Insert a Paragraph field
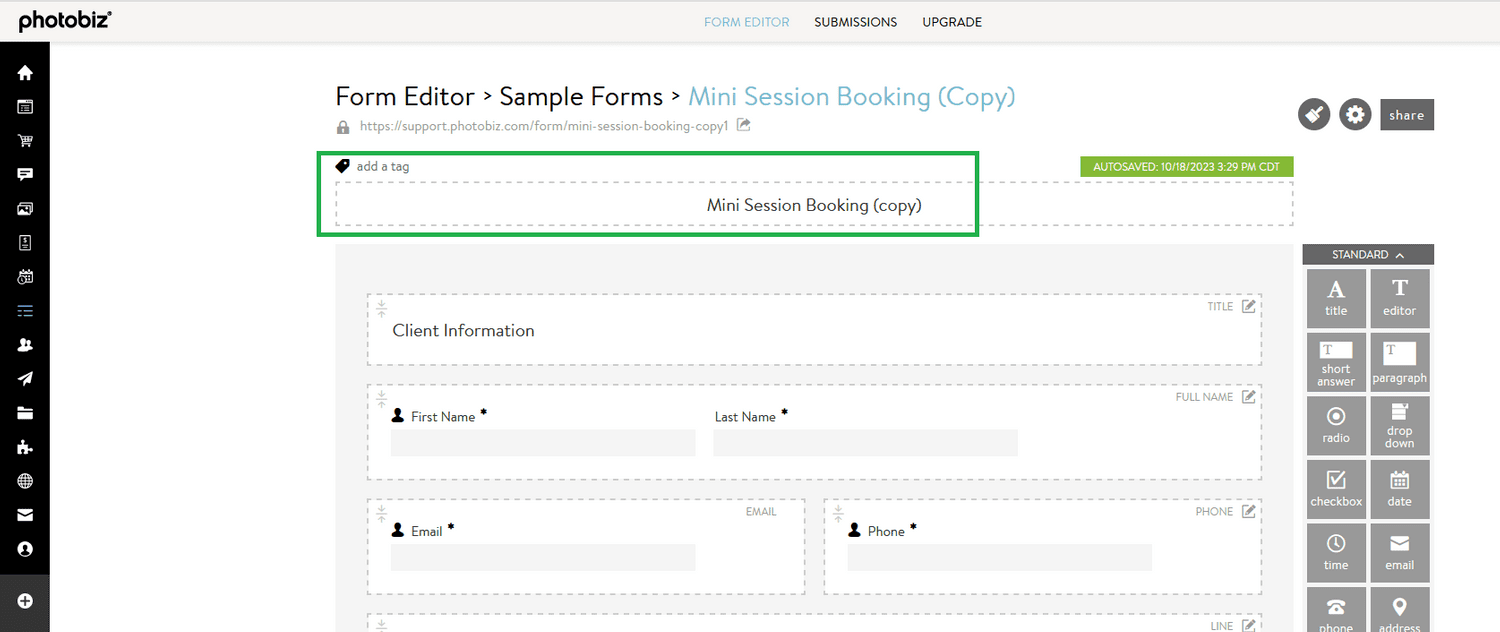Image resolution: width=1500 pixels, height=632 pixels. (x=1399, y=361)
